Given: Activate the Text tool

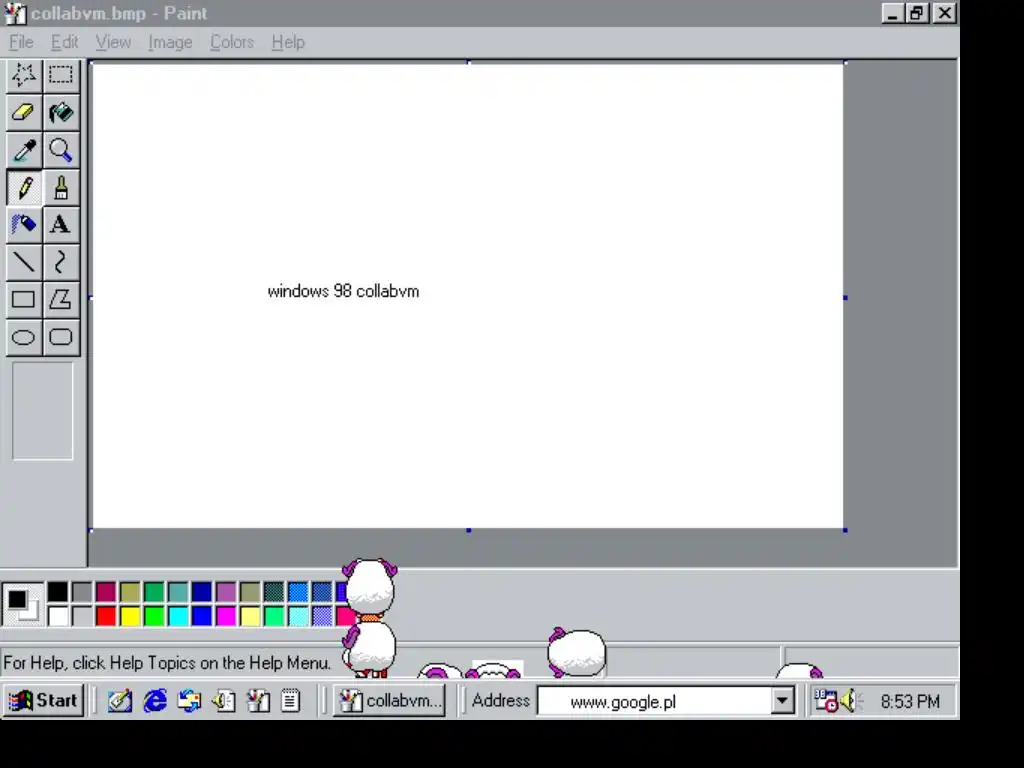Looking at the screenshot, I should coord(61,225).
